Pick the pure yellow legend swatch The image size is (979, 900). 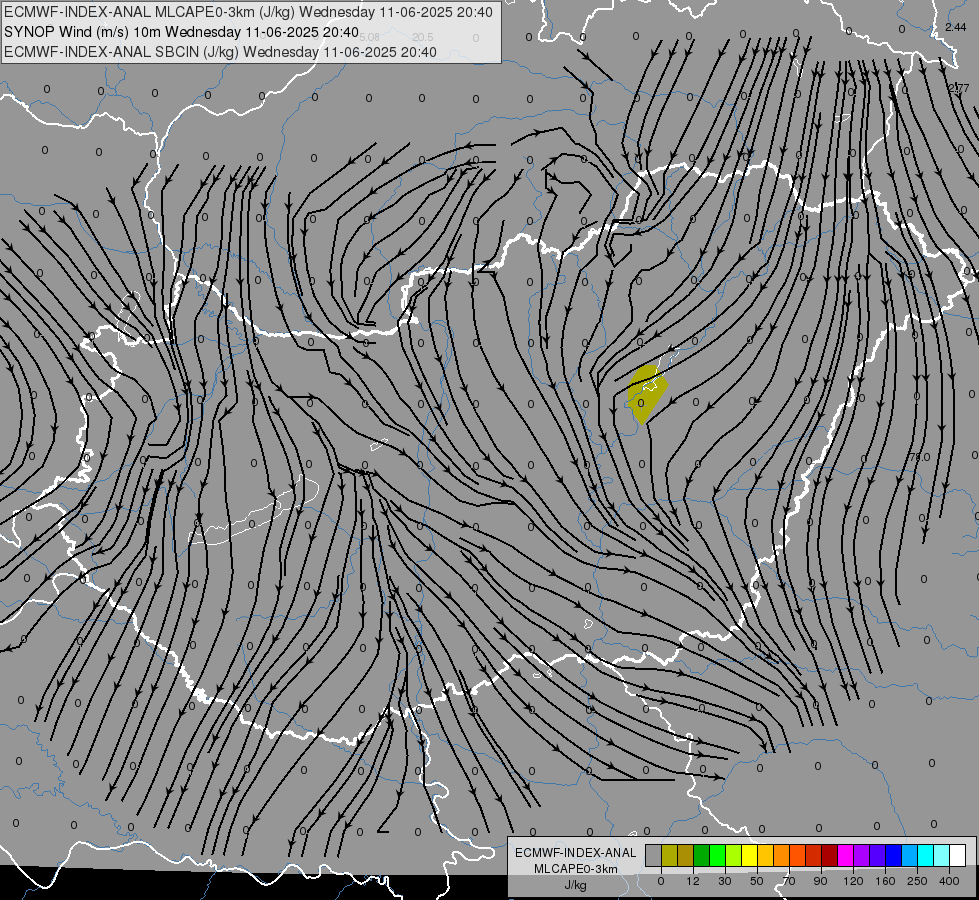pyautogui.click(x=750, y=855)
